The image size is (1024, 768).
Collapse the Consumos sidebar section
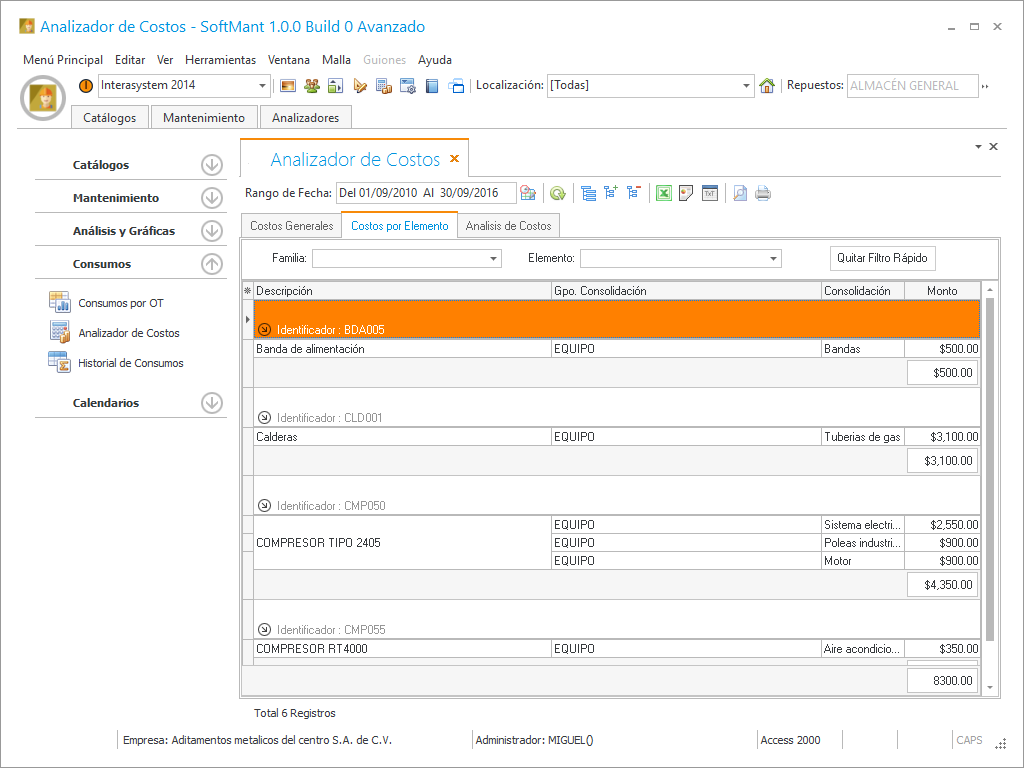211,264
